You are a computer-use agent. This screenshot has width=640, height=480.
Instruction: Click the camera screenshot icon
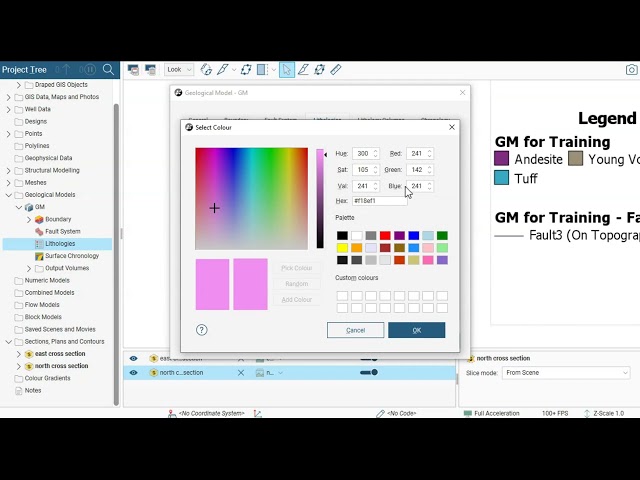[631, 70]
